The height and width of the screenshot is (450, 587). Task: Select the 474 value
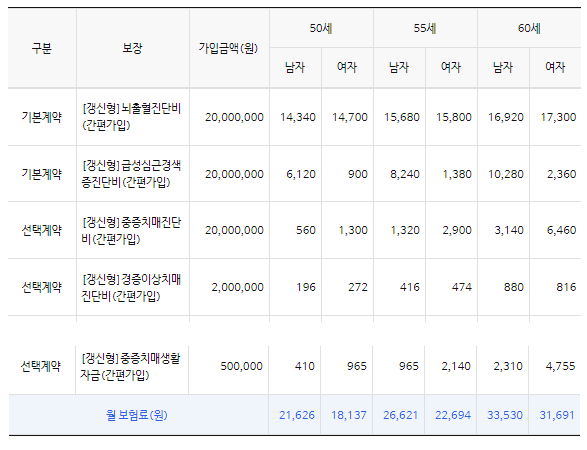point(462,287)
